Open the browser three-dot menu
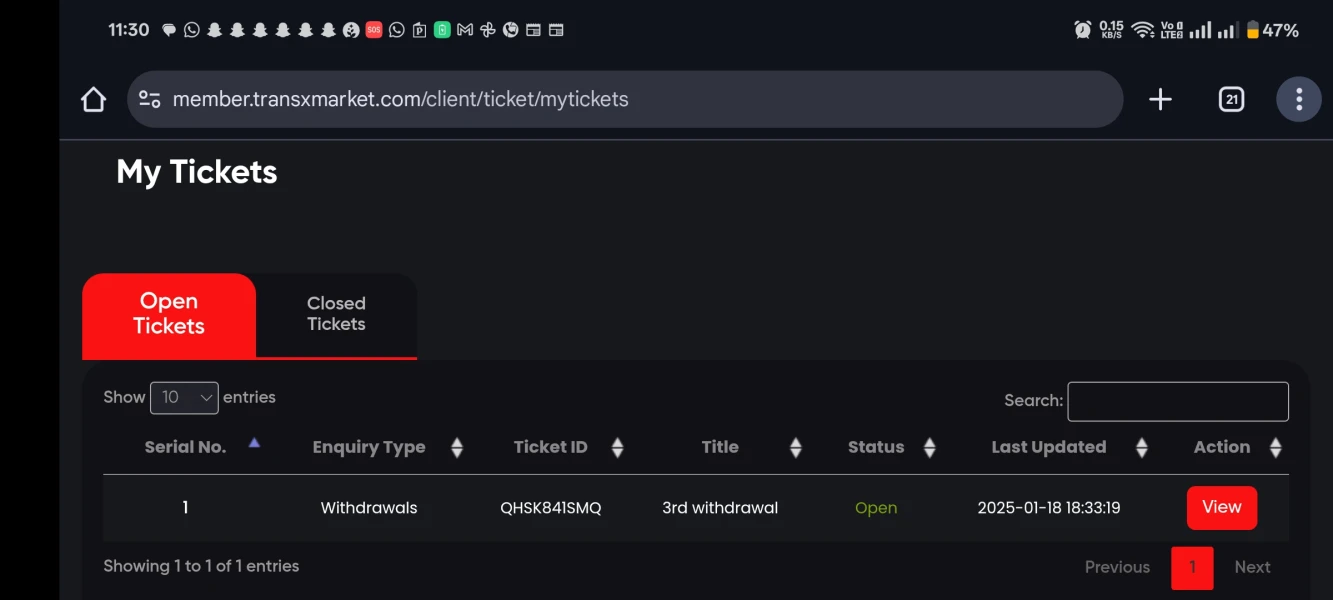Screen dimensions: 1333x600 pos(1298,99)
